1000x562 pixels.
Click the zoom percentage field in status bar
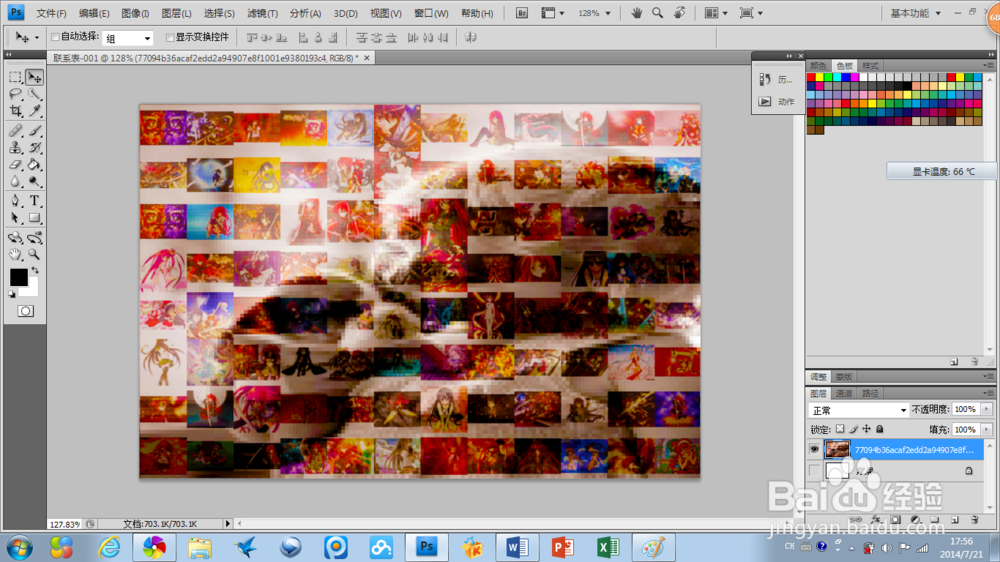tap(65, 524)
